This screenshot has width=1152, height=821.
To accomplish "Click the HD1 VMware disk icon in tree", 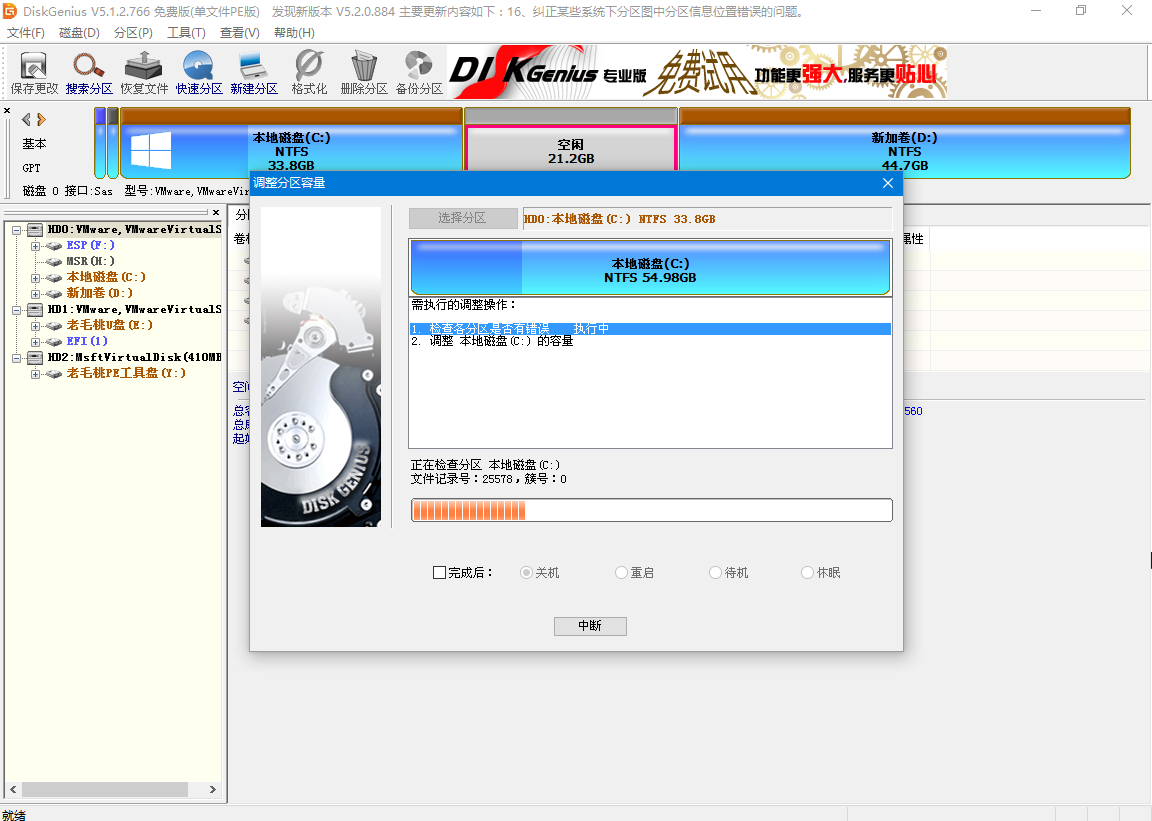I will [x=35, y=309].
